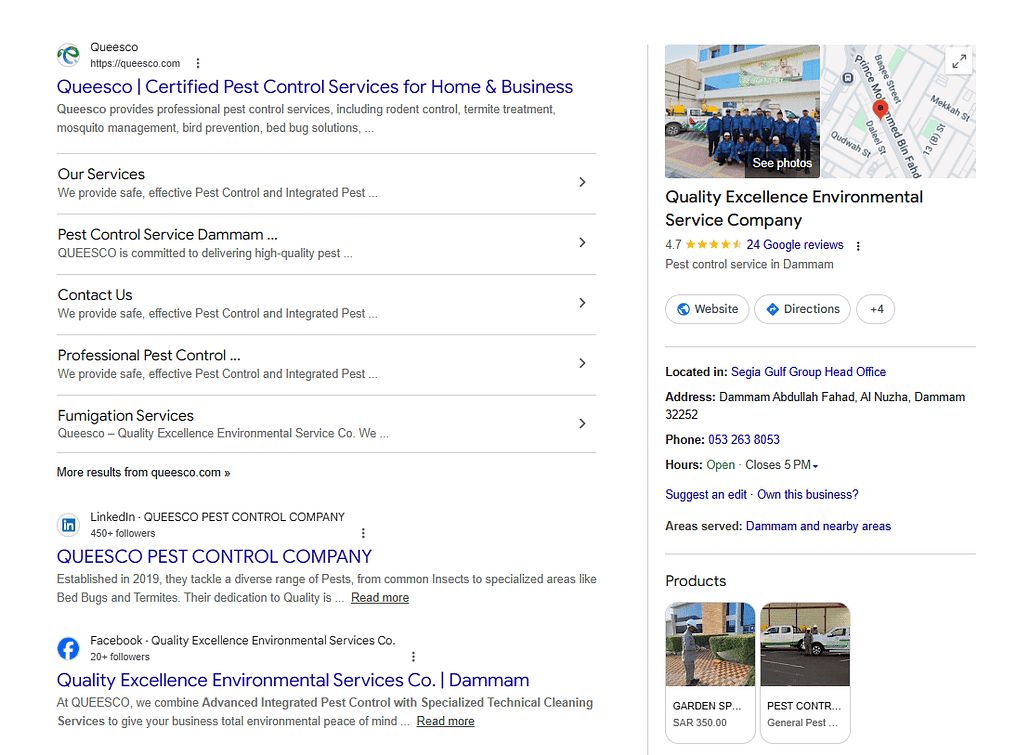Click 'Closes 5 PM' hours text

pos(778,465)
